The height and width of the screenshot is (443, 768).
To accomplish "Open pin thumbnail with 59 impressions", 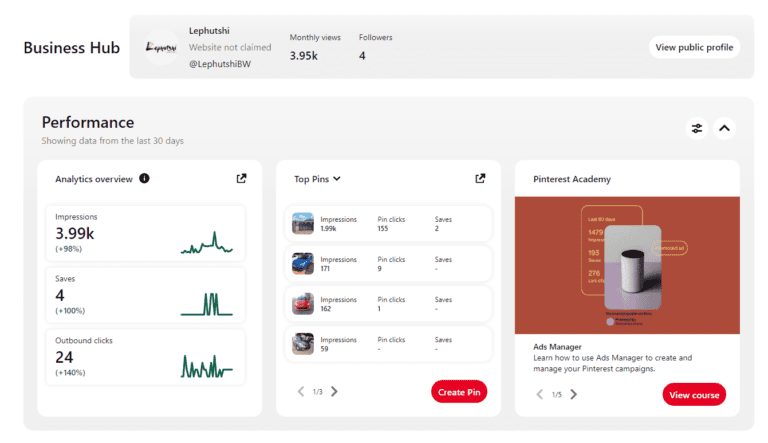I will coord(303,344).
